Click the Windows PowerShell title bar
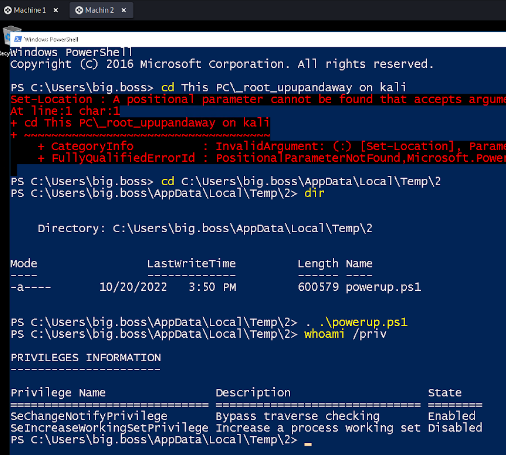 click(258, 39)
